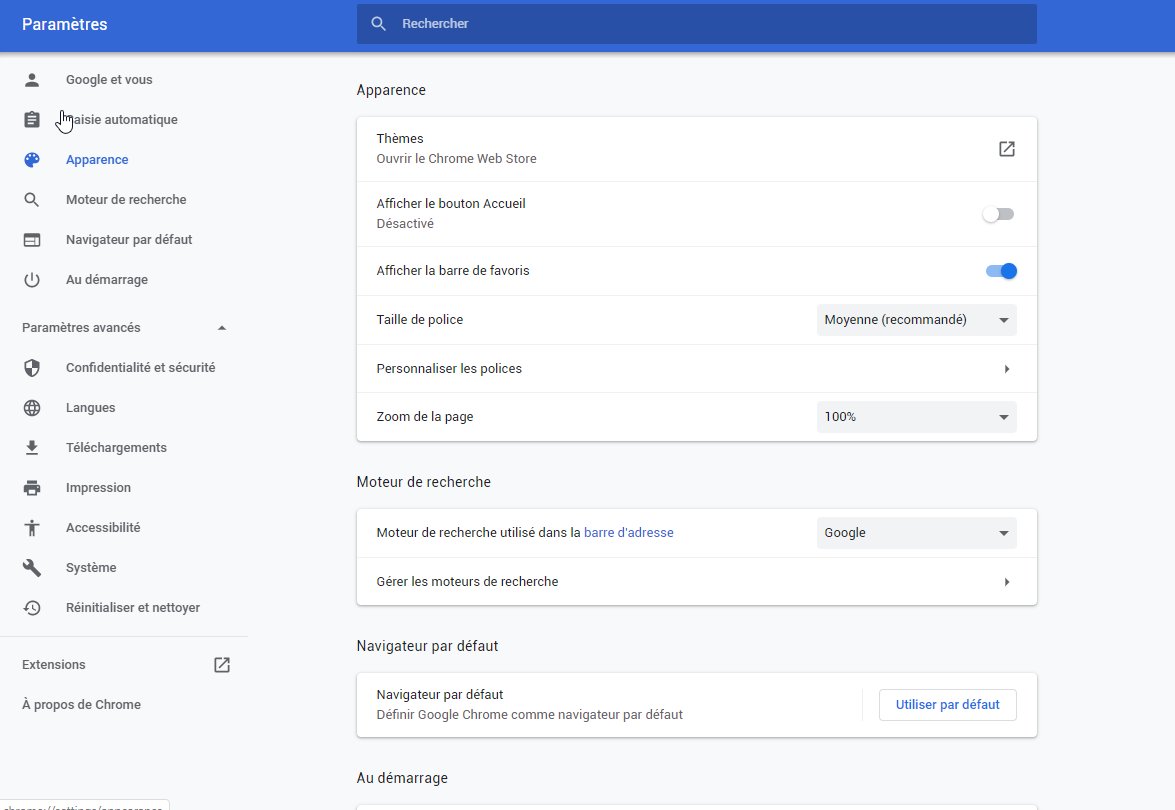Screen dimensions: 1175x810
Task: Expand Personnaliser les polices arrow
Action: (x=1006, y=369)
